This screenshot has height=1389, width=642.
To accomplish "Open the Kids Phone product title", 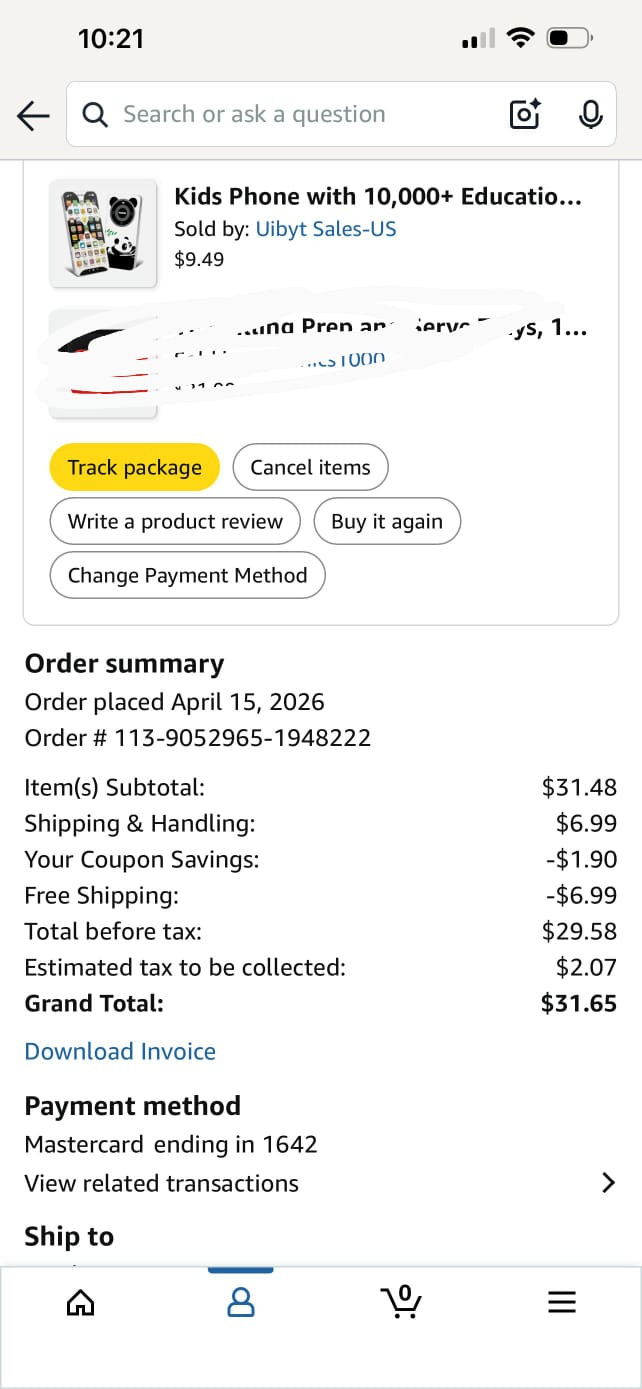I will pyautogui.click(x=378, y=196).
